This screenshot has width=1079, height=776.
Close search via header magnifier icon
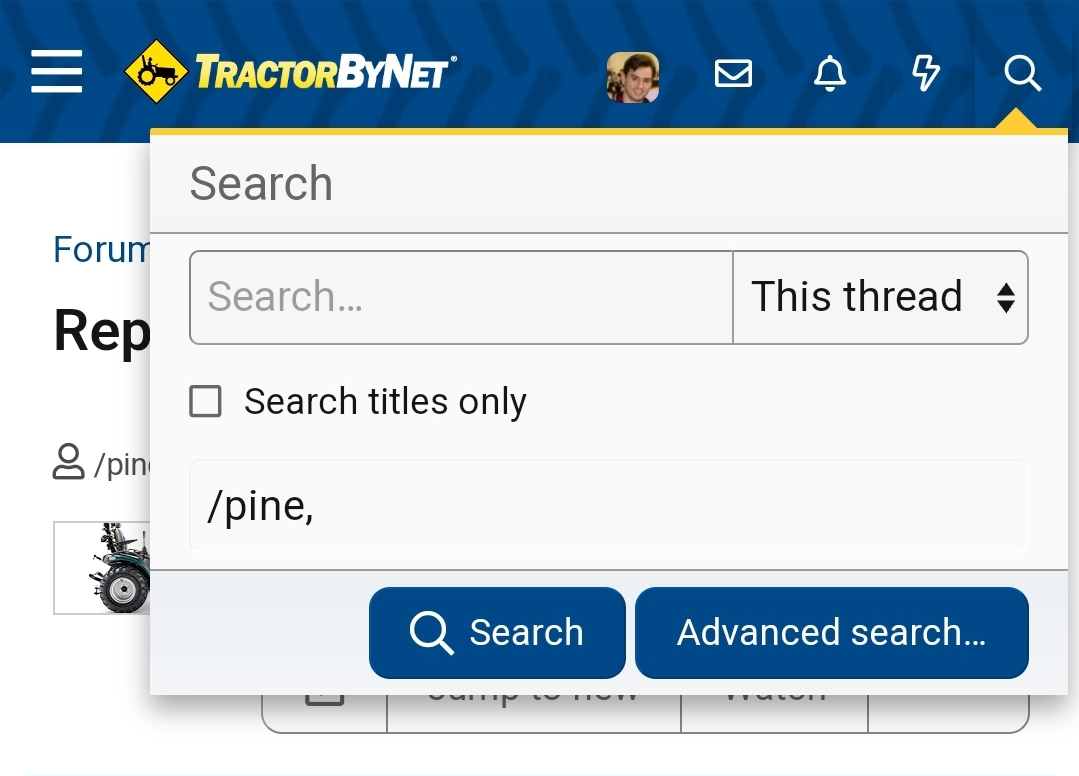[x=1022, y=73]
